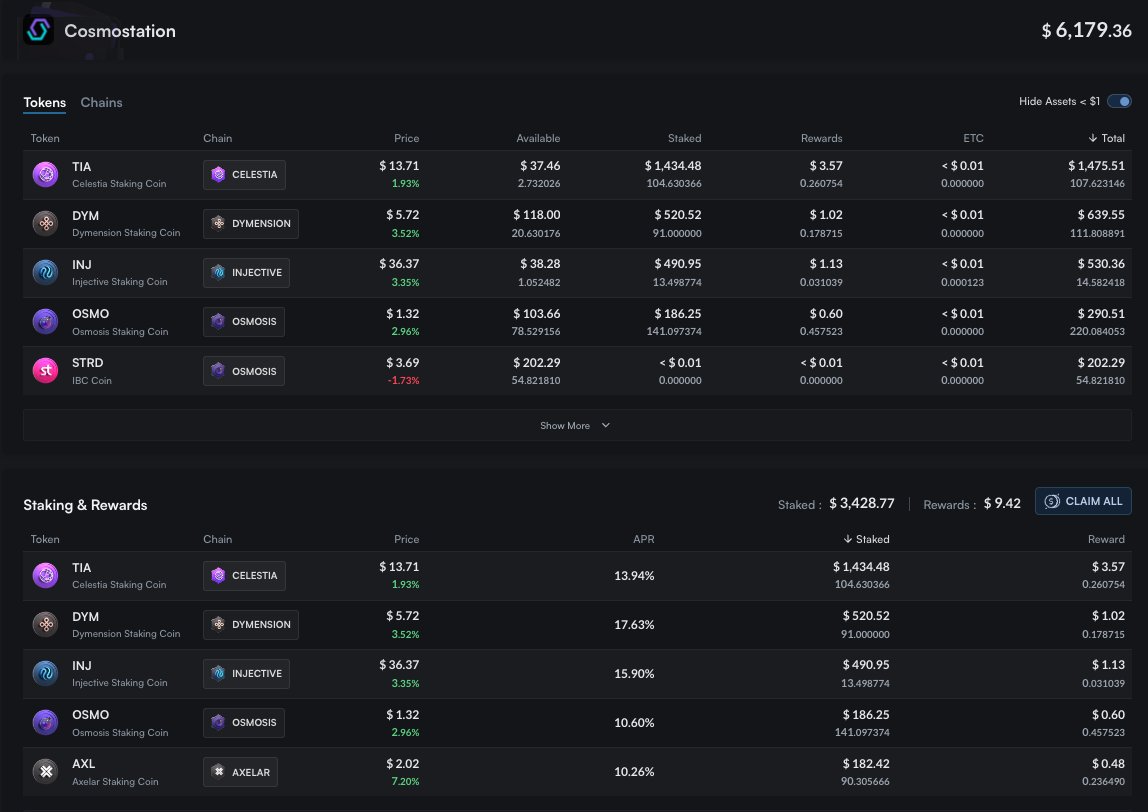Screen dimensions: 1148x812
Task: Click the total balance $ 6,179.36
Action: click(x=1086, y=30)
